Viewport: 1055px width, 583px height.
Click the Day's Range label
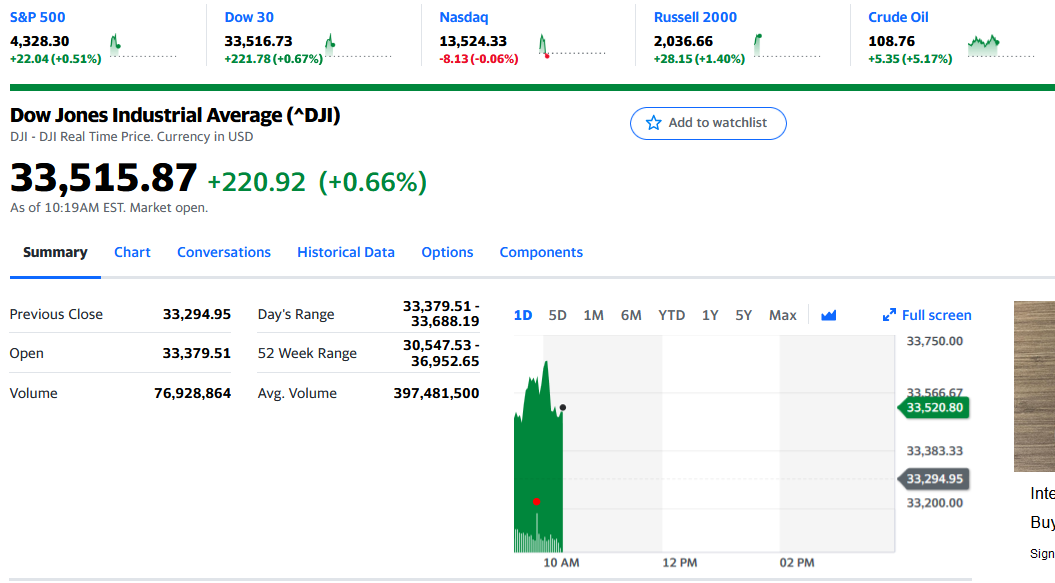pyautogui.click(x=296, y=314)
